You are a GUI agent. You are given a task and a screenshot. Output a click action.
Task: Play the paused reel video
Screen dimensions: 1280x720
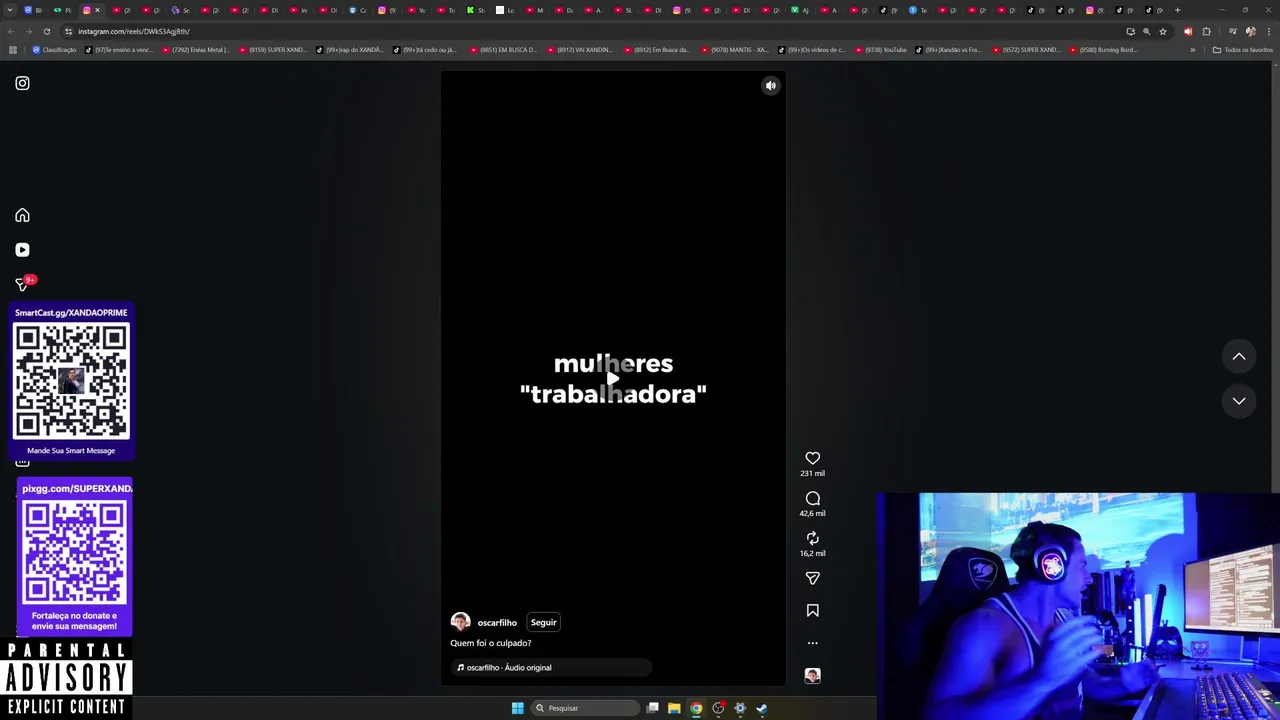tap(613, 378)
